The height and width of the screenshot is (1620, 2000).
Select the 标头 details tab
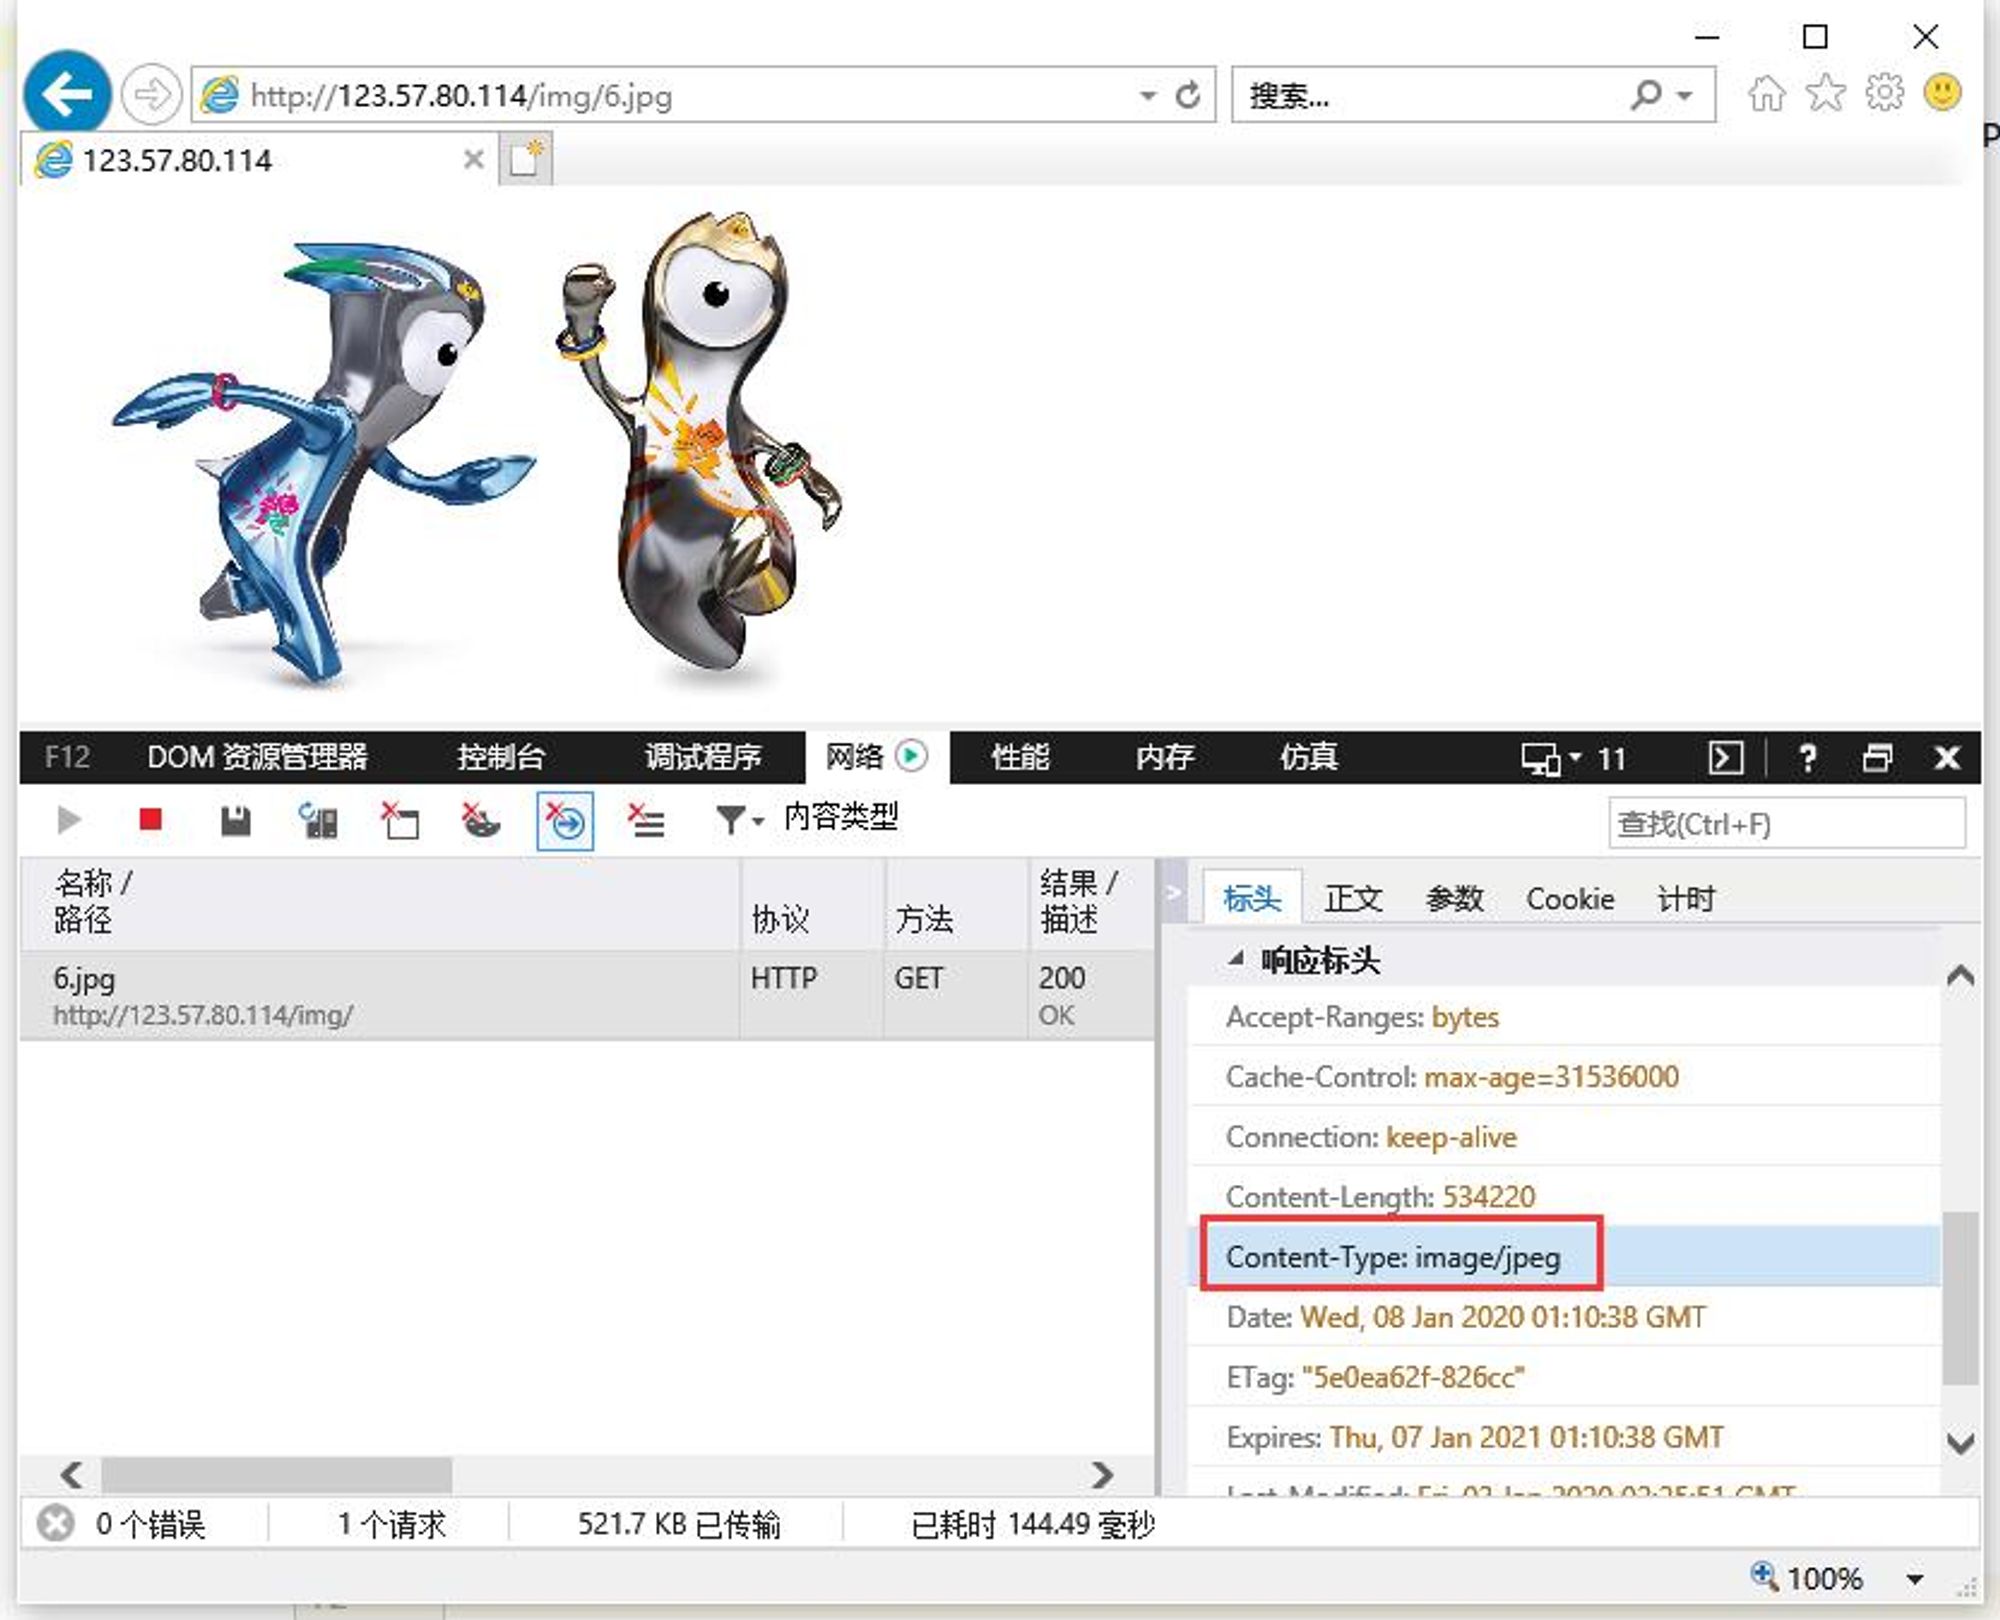point(1252,898)
